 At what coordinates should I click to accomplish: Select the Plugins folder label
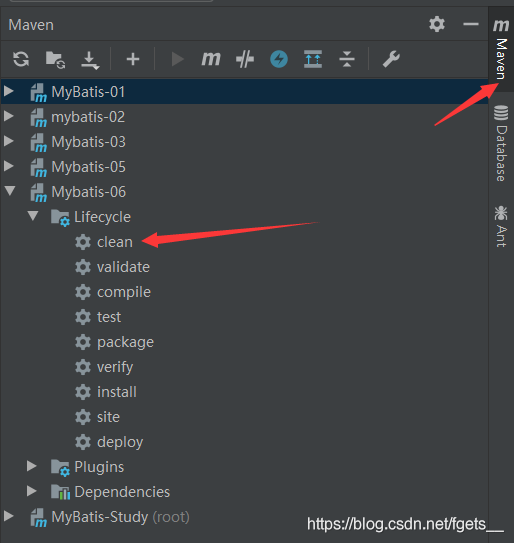click(99, 467)
